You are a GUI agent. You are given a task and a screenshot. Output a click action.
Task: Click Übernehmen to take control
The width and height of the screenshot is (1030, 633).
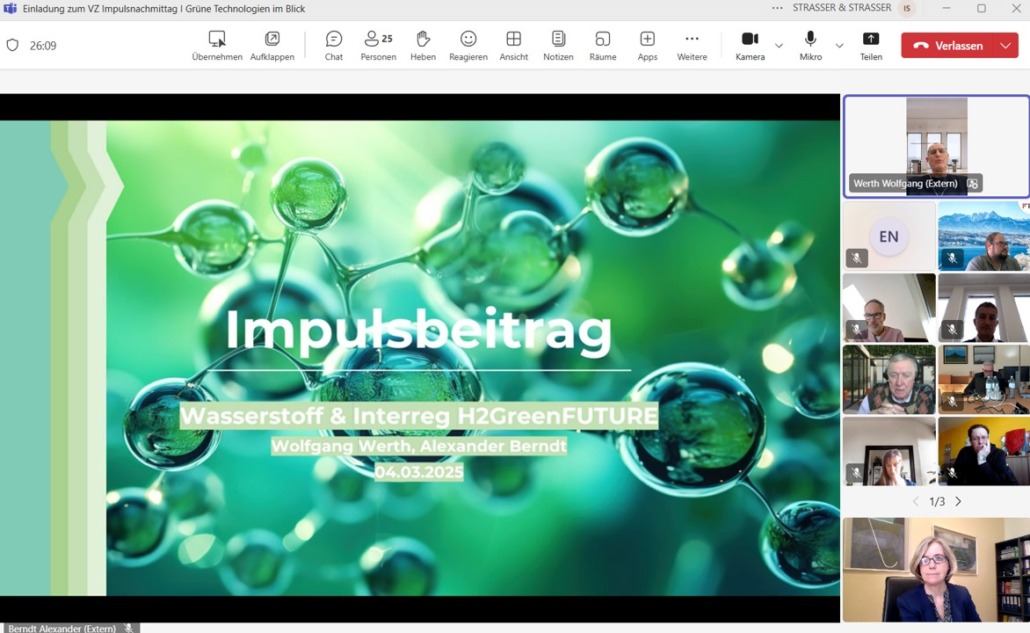[x=217, y=45]
